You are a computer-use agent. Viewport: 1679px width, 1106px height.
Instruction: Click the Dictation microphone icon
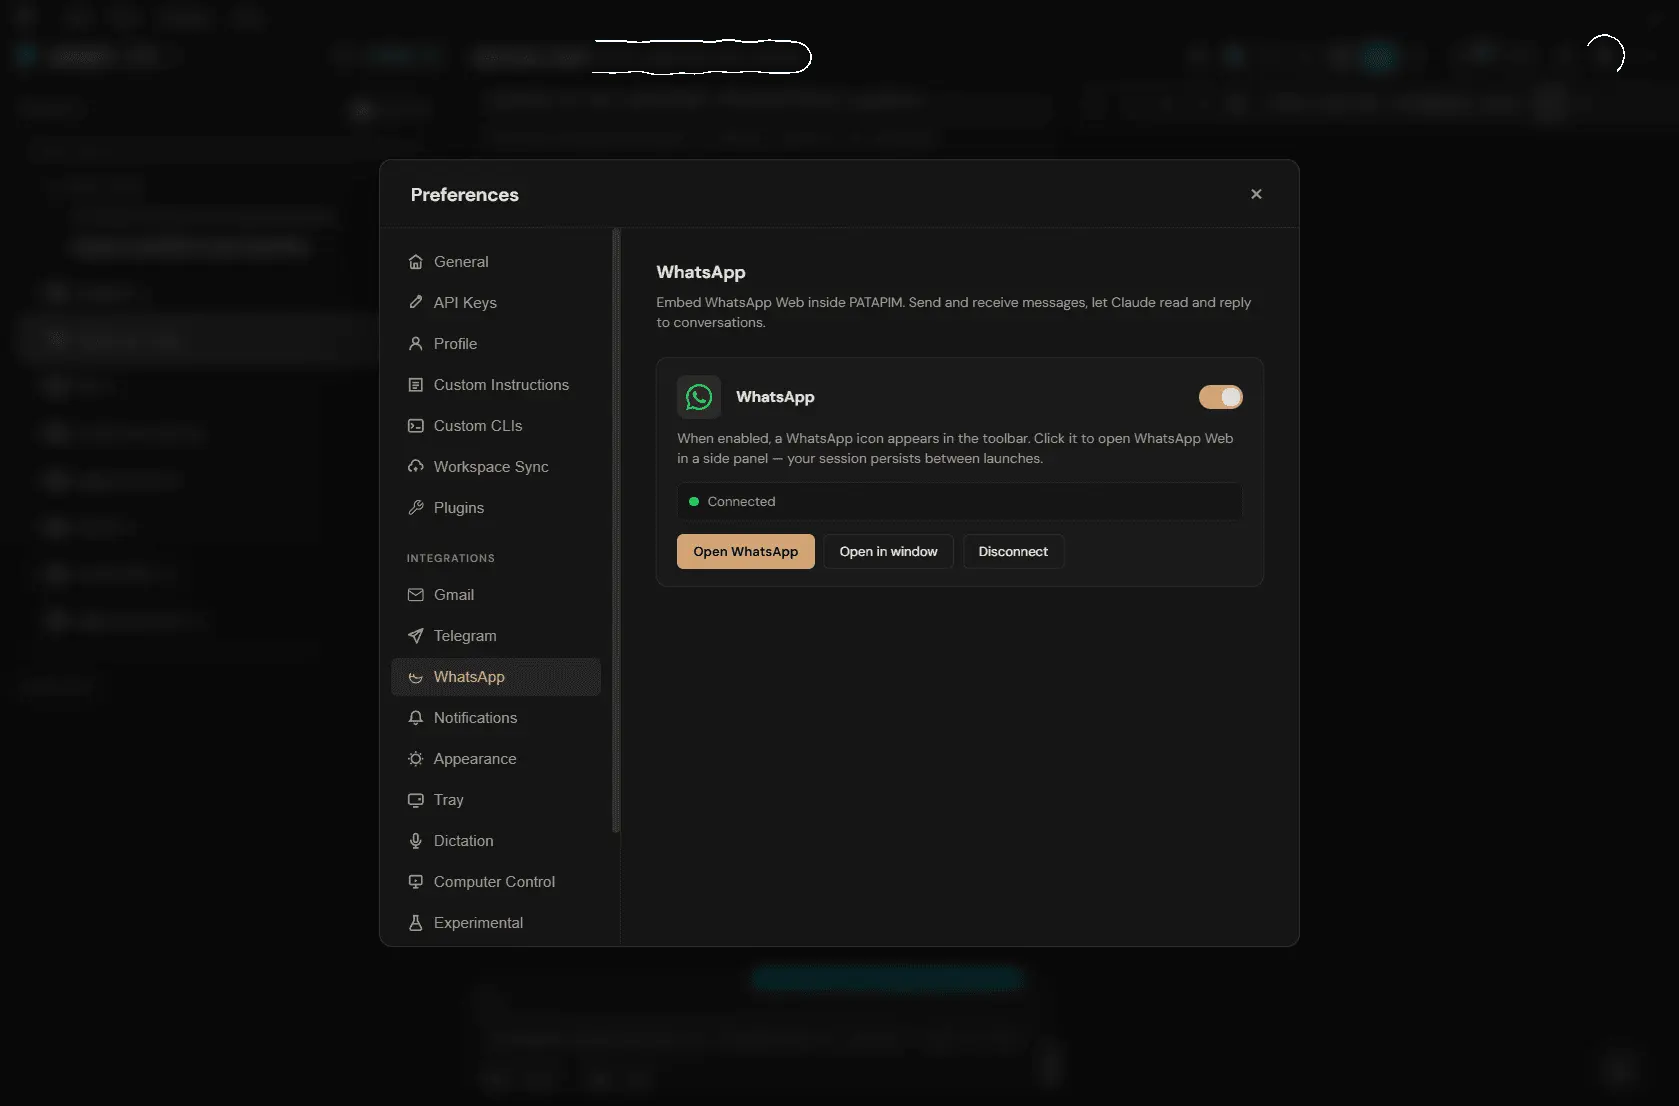coord(416,841)
